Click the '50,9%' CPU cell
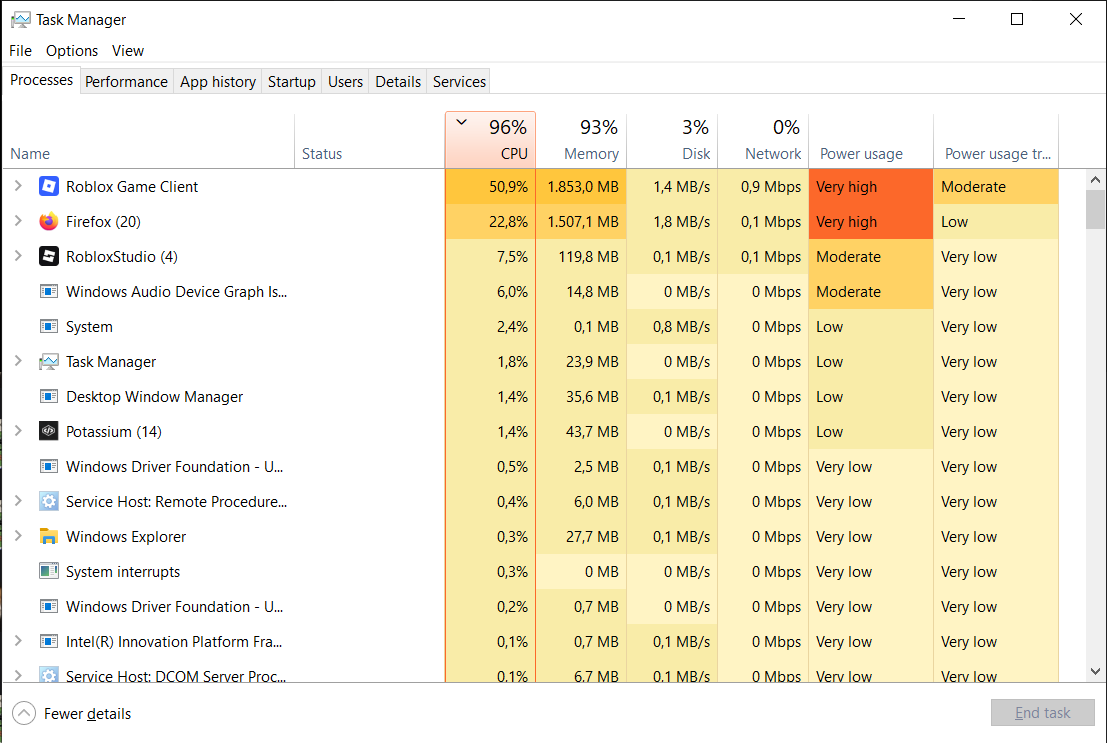The image size is (1107, 743). pos(491,186)
